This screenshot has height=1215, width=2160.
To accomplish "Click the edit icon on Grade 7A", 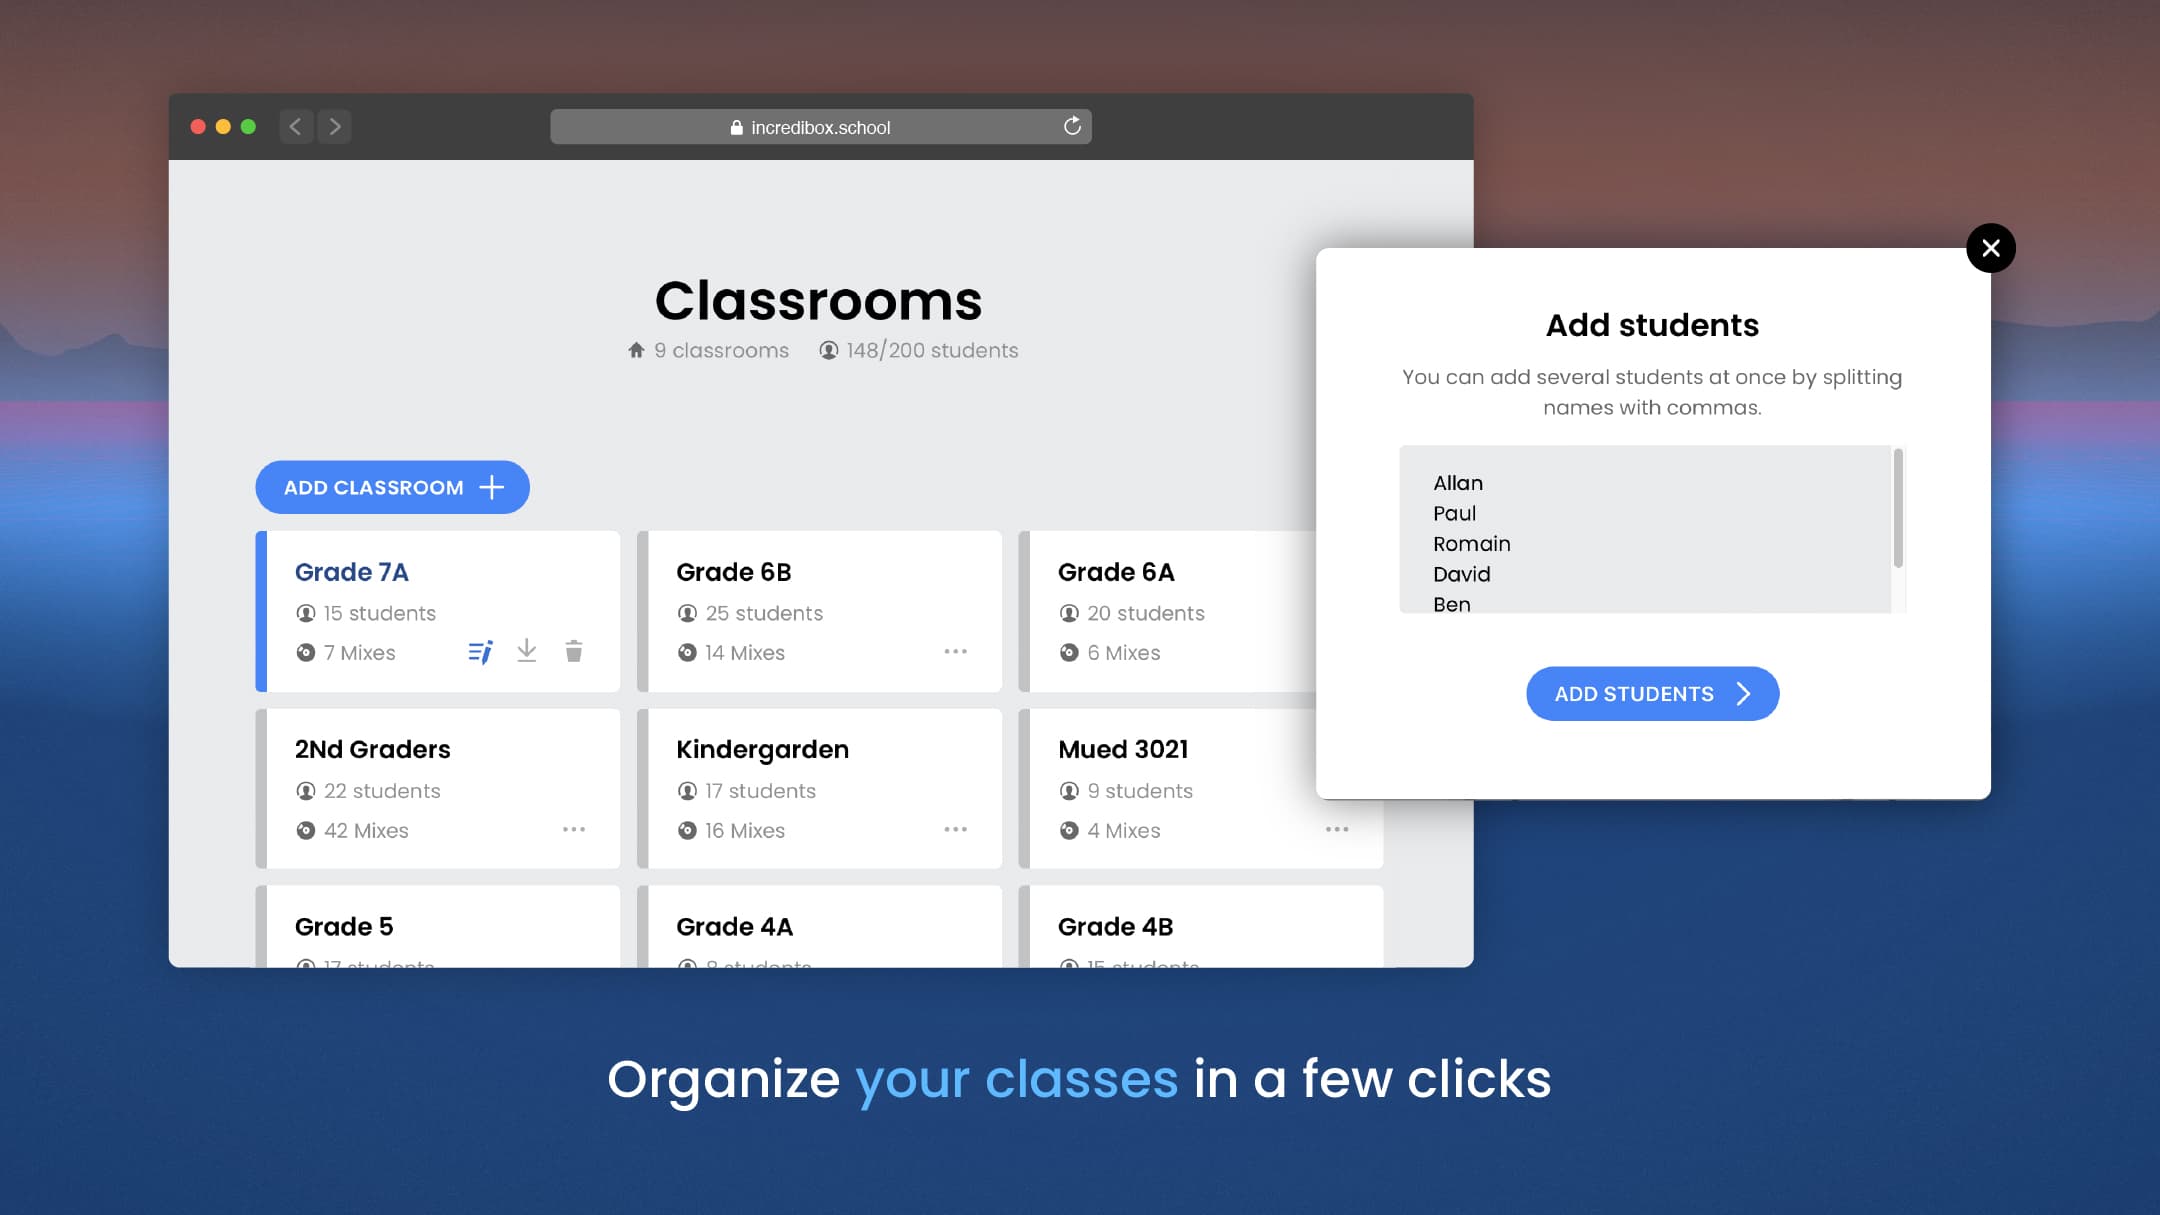I will tap(479, 651).
